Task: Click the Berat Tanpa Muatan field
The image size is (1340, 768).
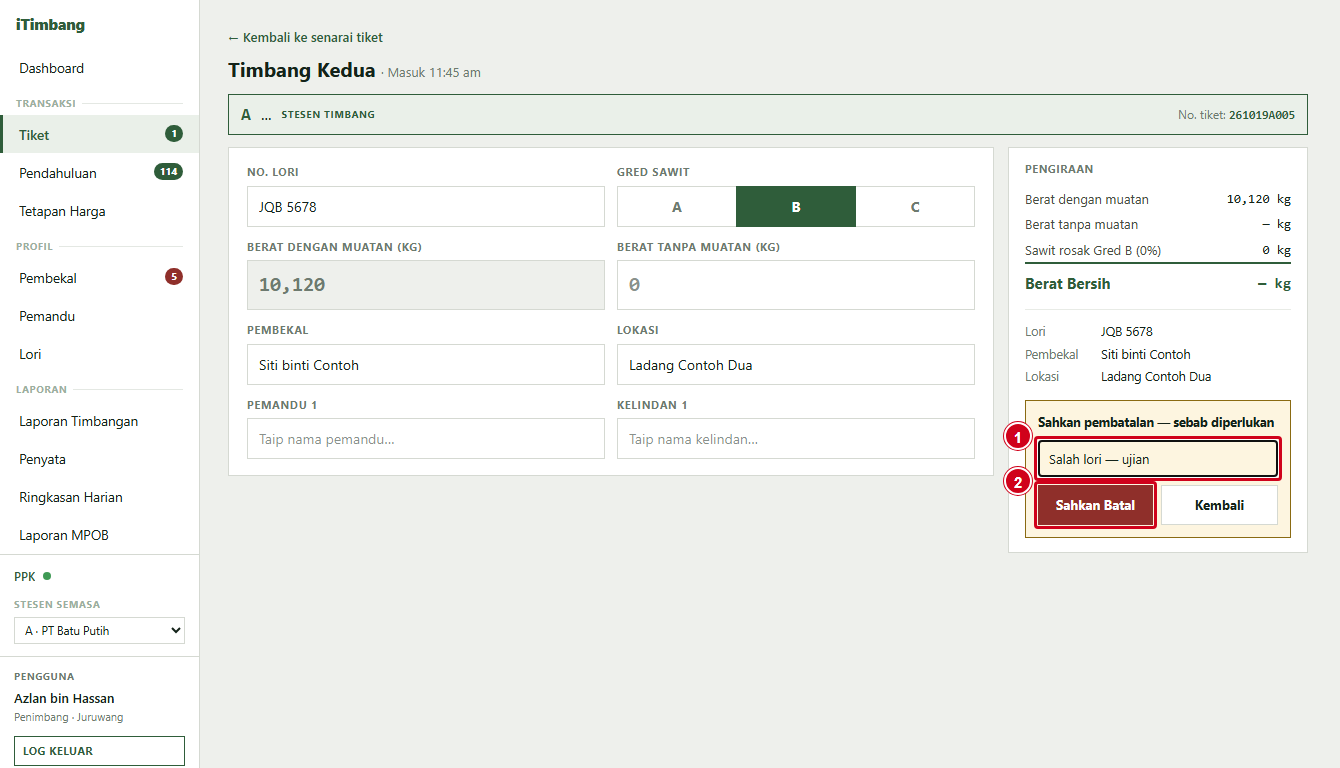Action: [796, 285]
